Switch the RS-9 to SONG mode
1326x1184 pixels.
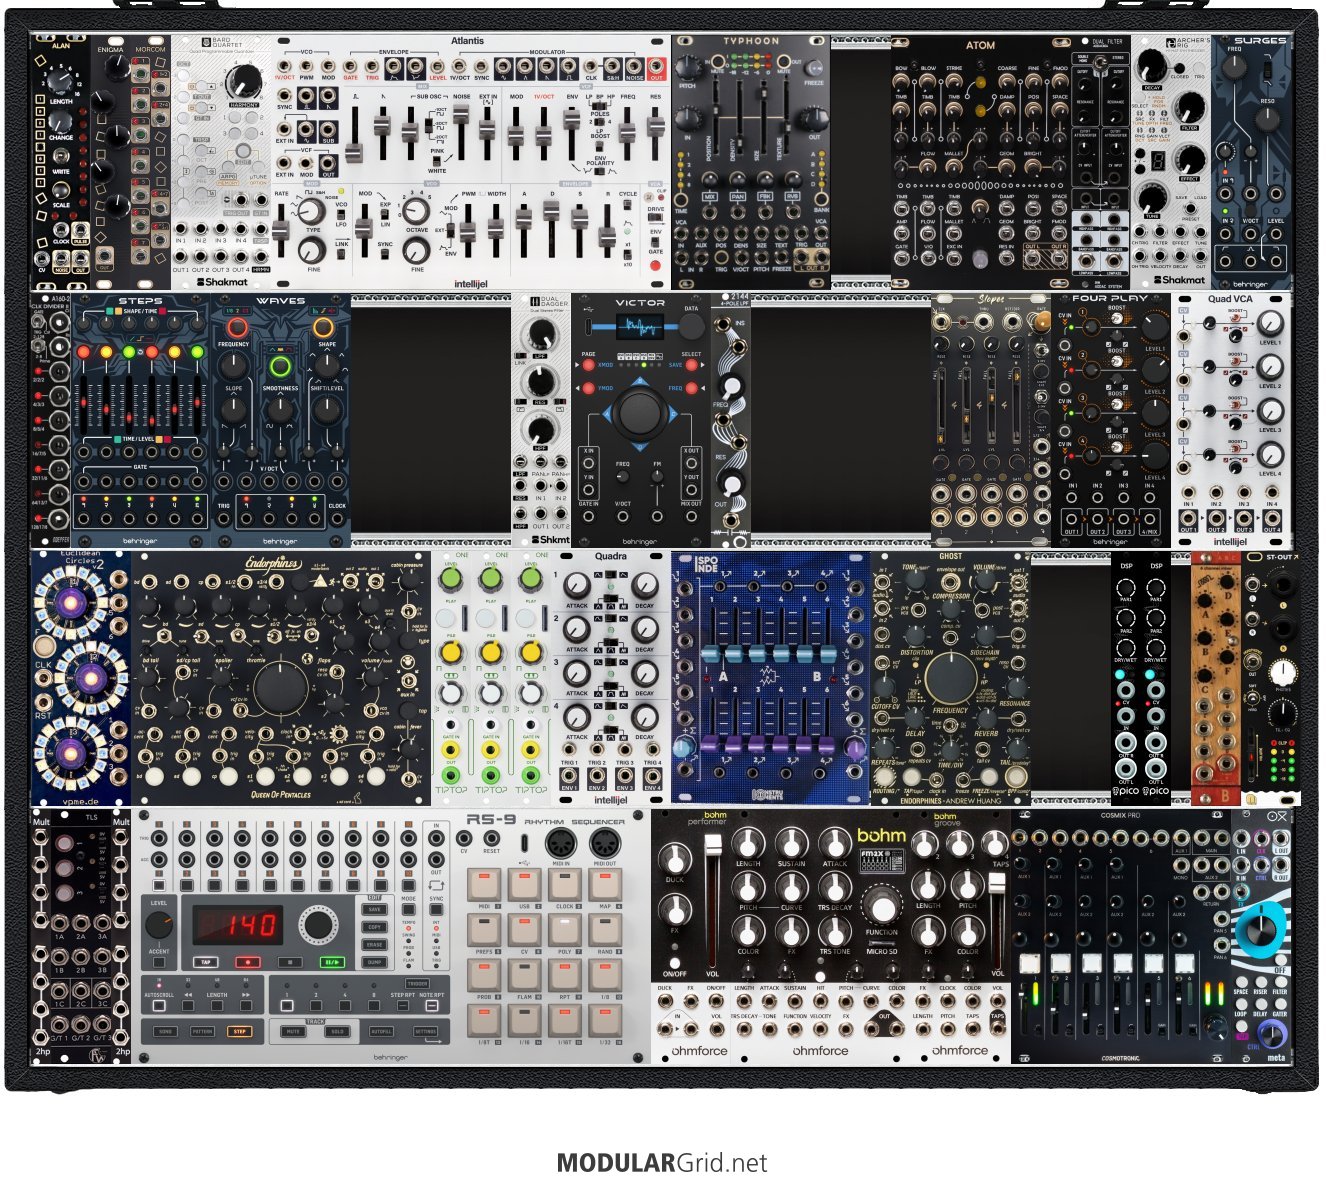click(x=165, y=1031)
